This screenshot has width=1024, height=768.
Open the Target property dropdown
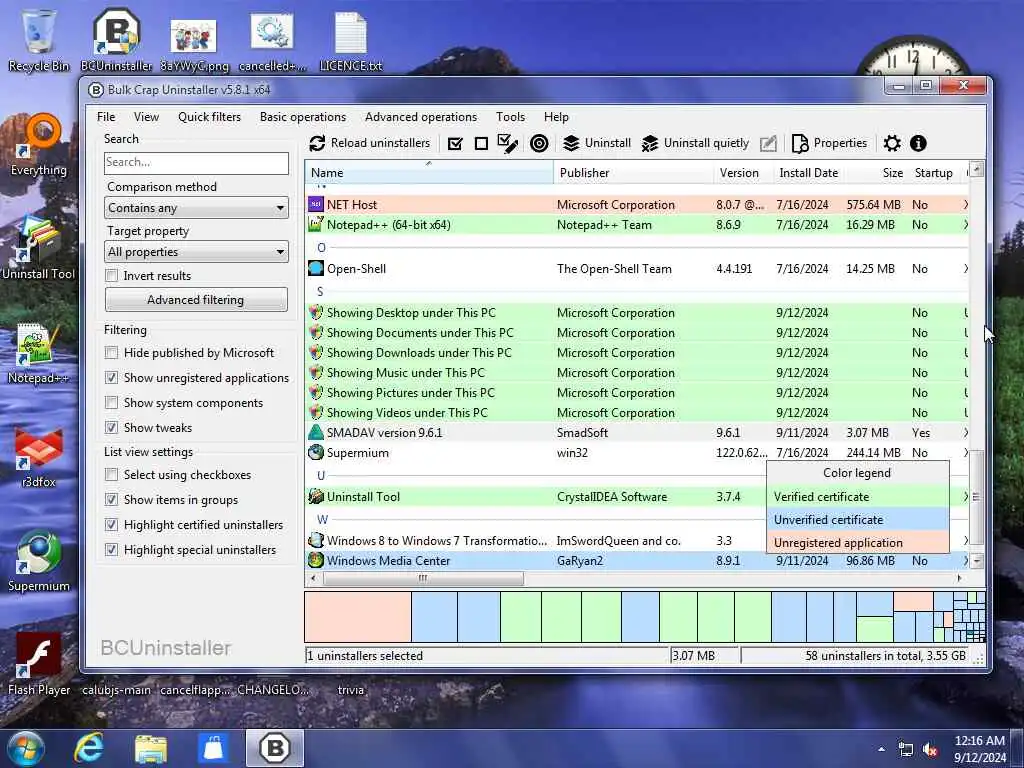(x=196, y=251)
